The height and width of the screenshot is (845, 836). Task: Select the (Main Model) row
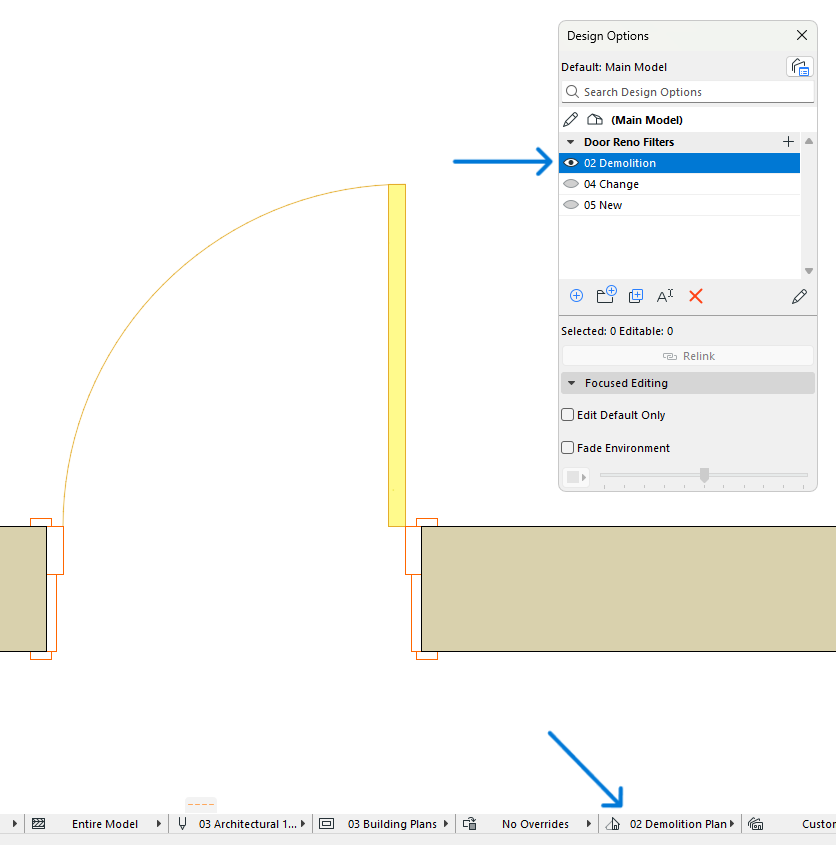(688, 120)
